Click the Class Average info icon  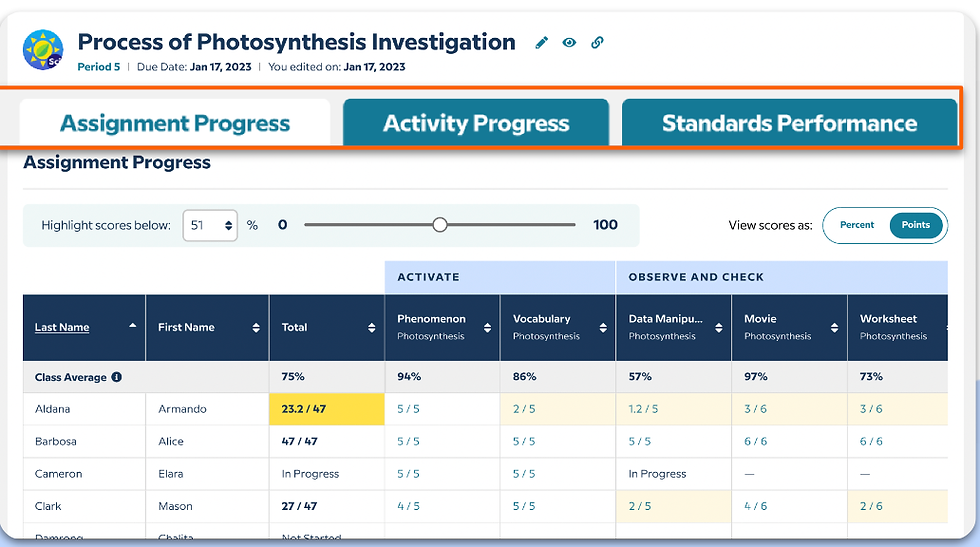pyautogui.click(x=116, y=377)
